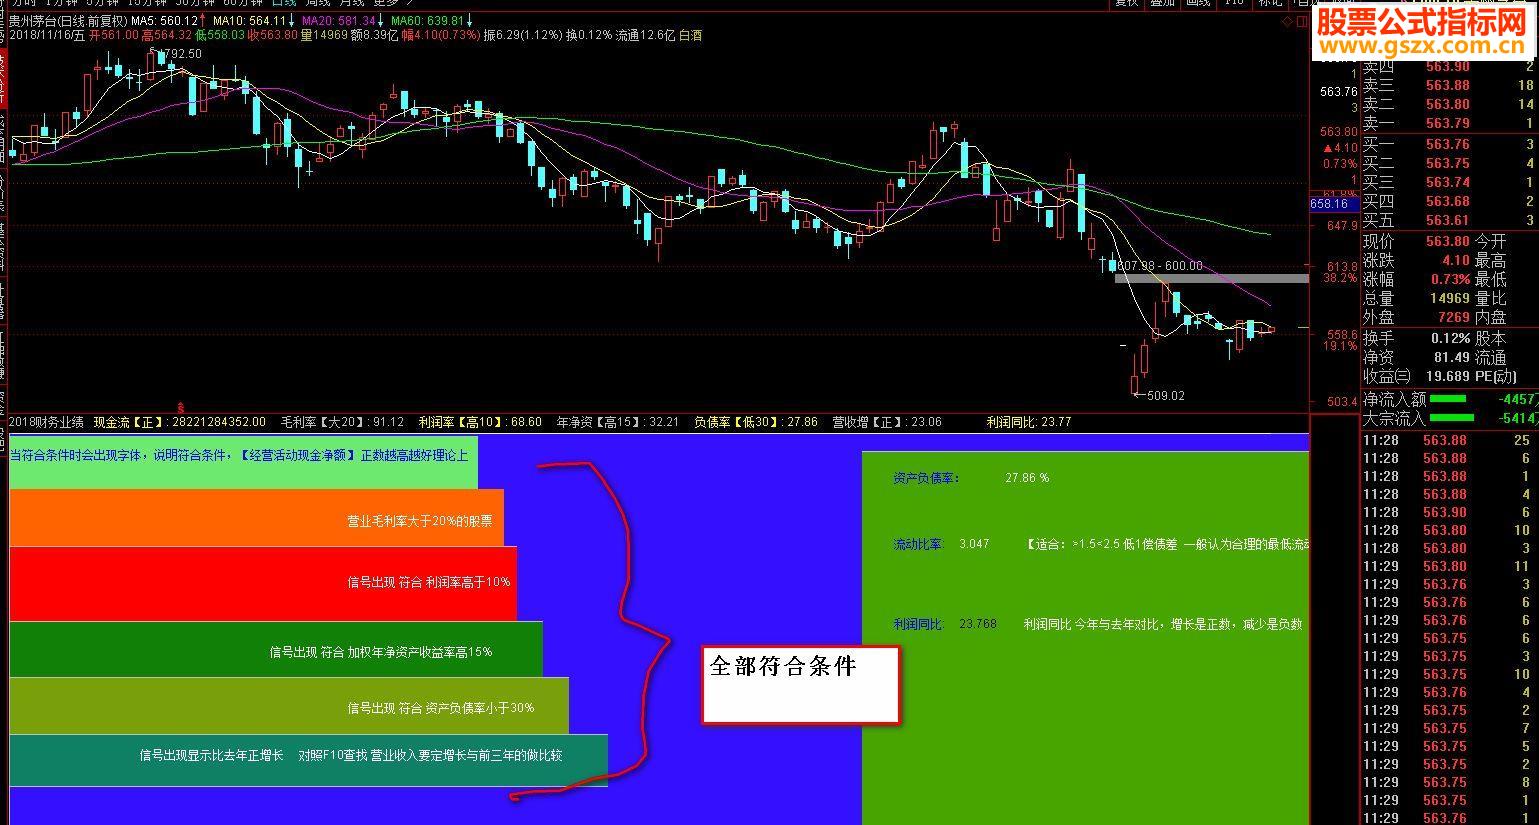Click the 现价 563.80 quote field

coord(1416,241)
